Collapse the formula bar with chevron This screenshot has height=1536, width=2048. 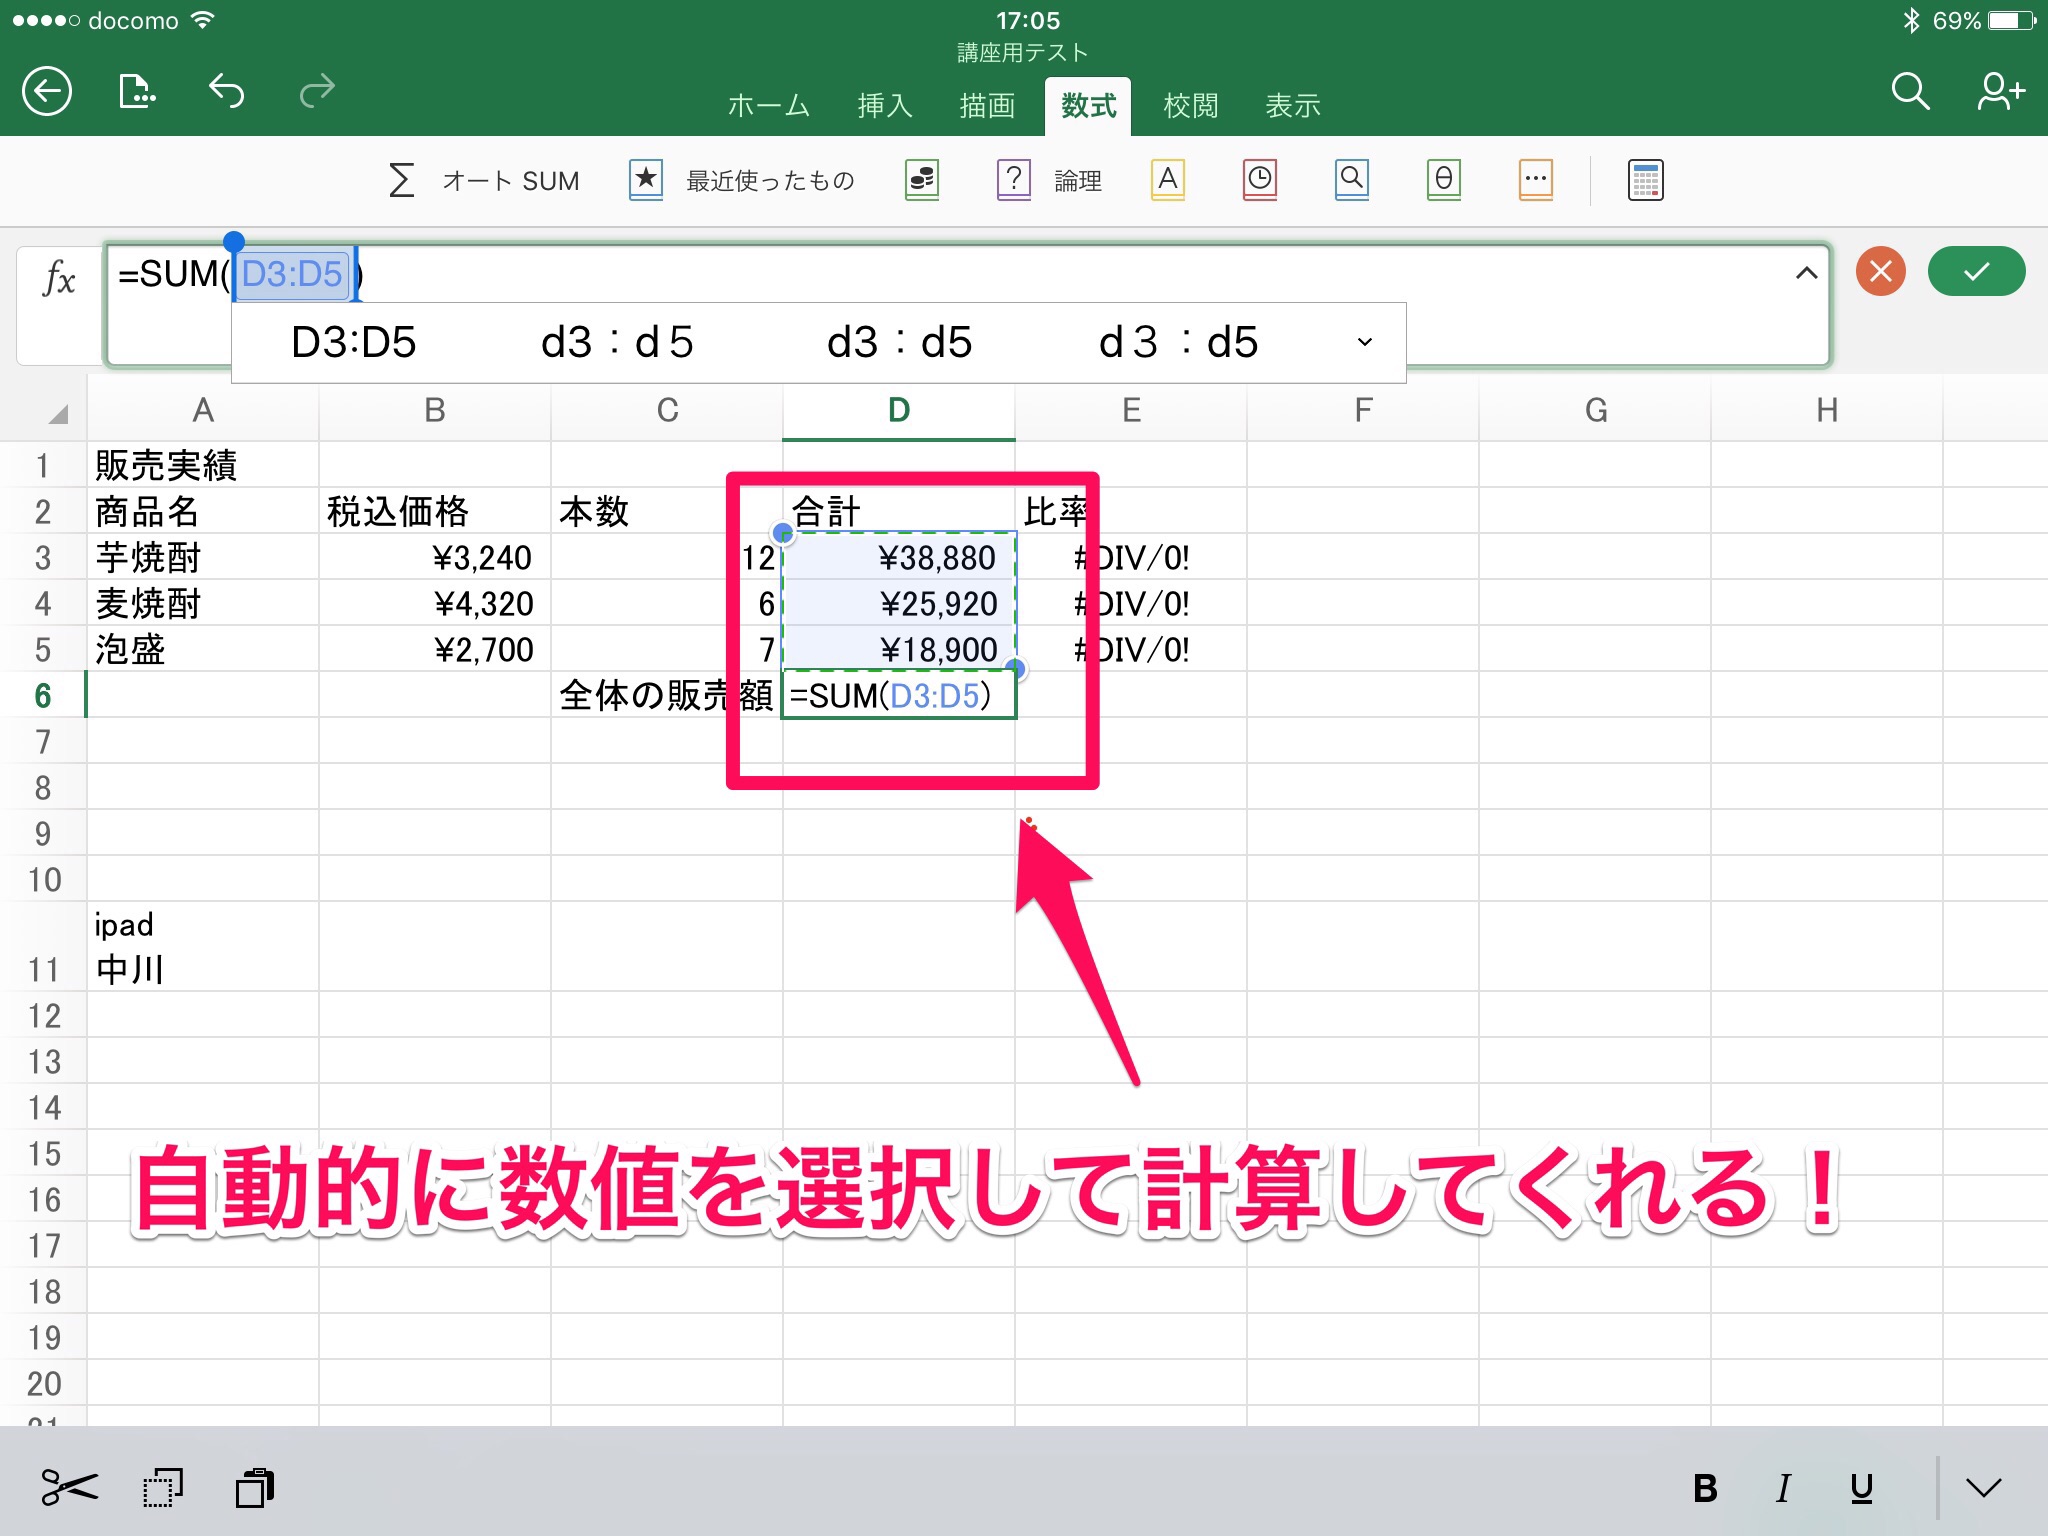[x=1806, y=273]
